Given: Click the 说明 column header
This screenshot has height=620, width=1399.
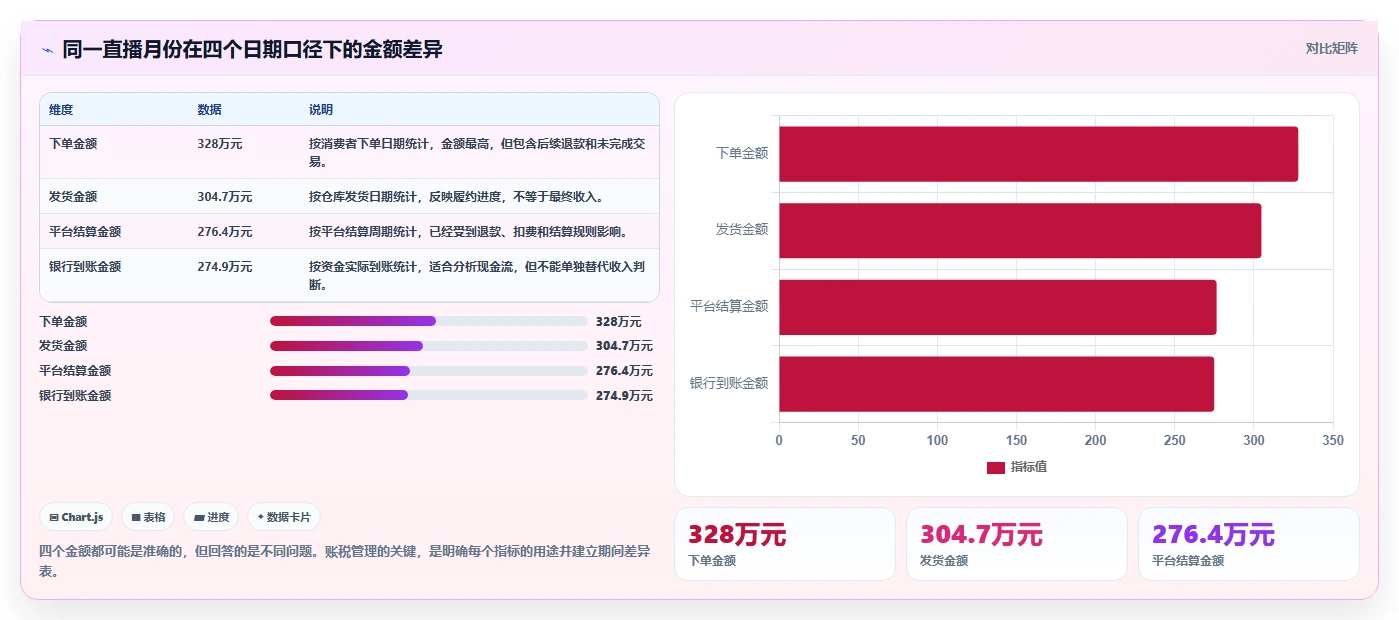Looking at the screenshot, I should pyautogui.click(x=321, y=110).
